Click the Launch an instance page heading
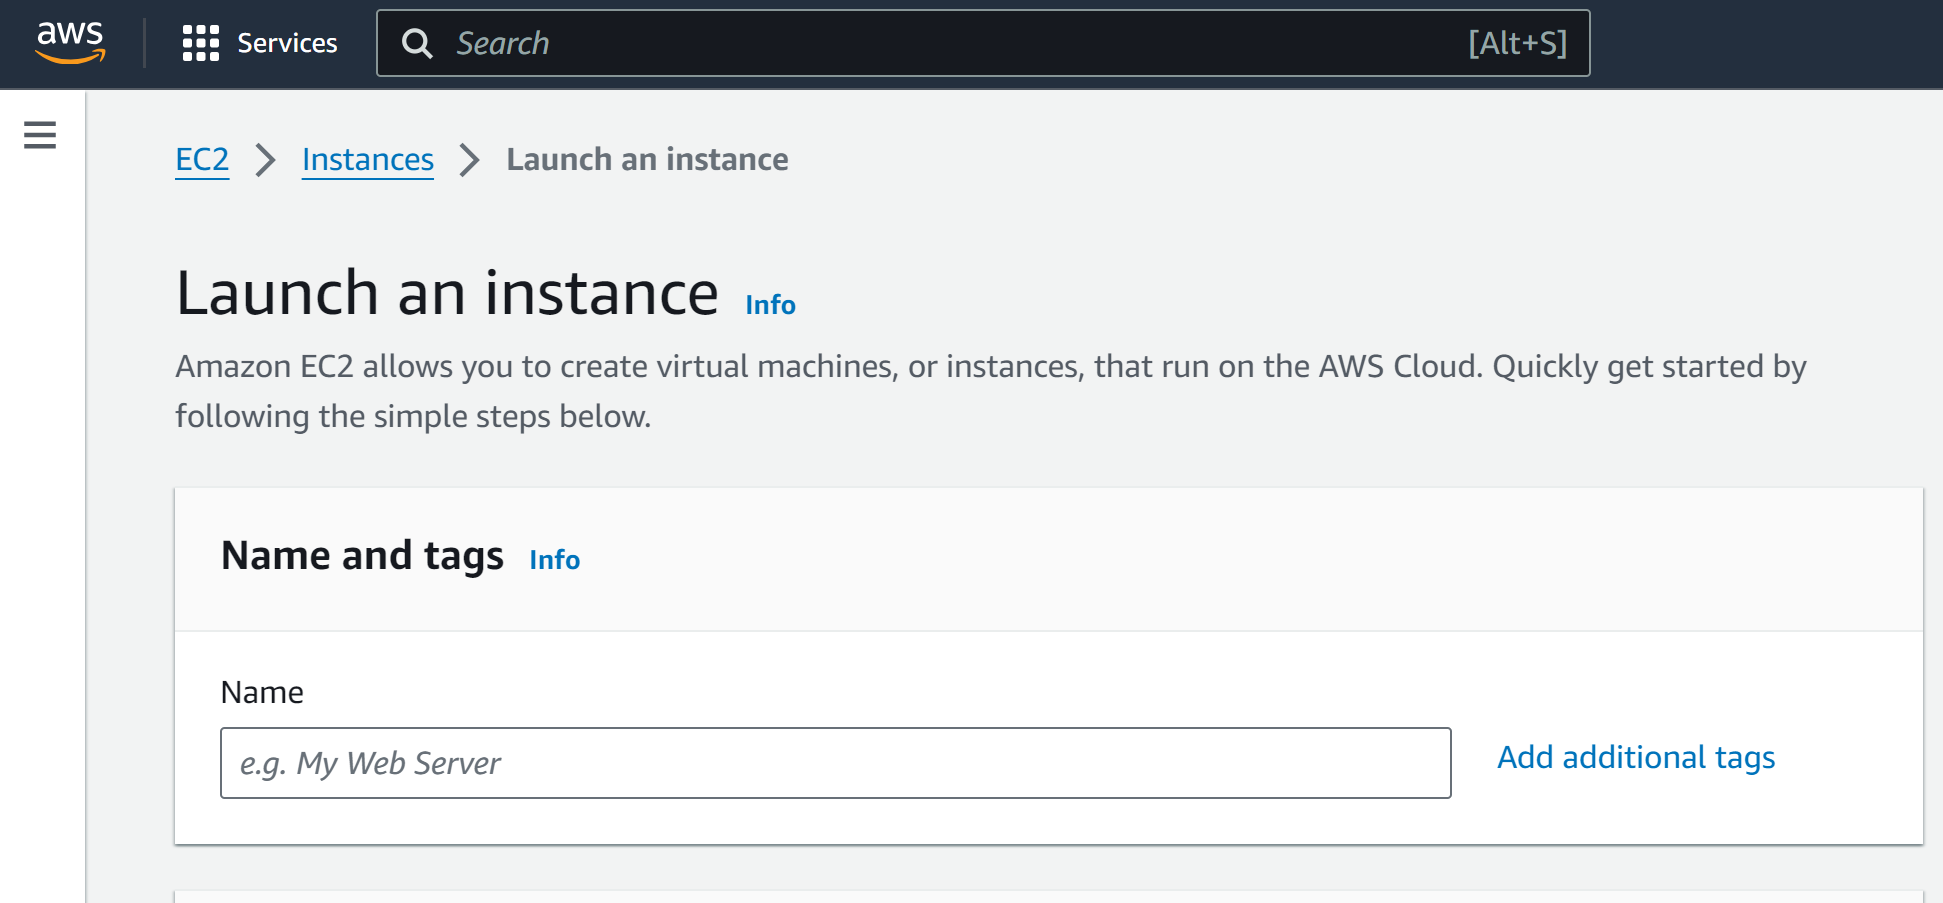 [447, 294]
